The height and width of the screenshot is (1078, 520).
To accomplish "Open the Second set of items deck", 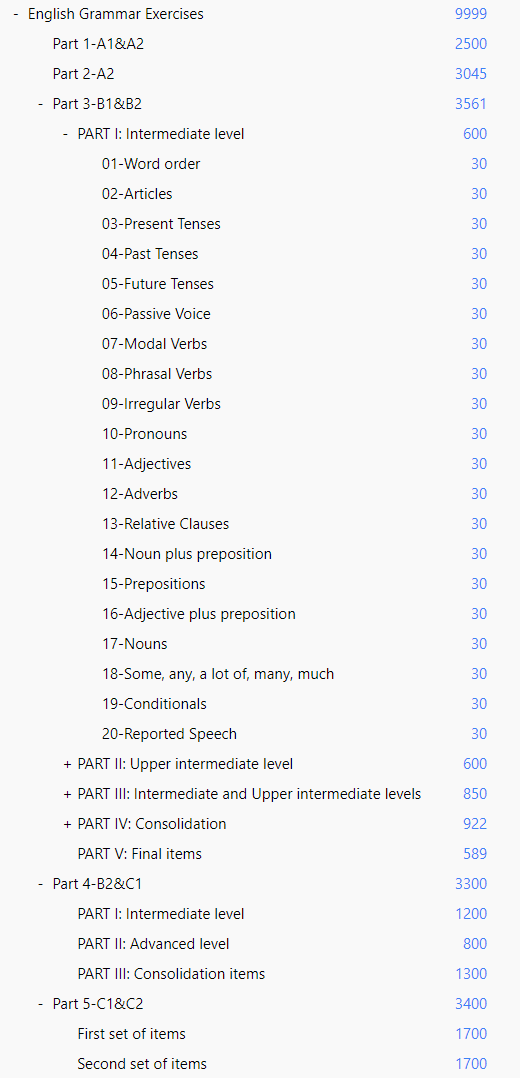I will point(142,1064).
